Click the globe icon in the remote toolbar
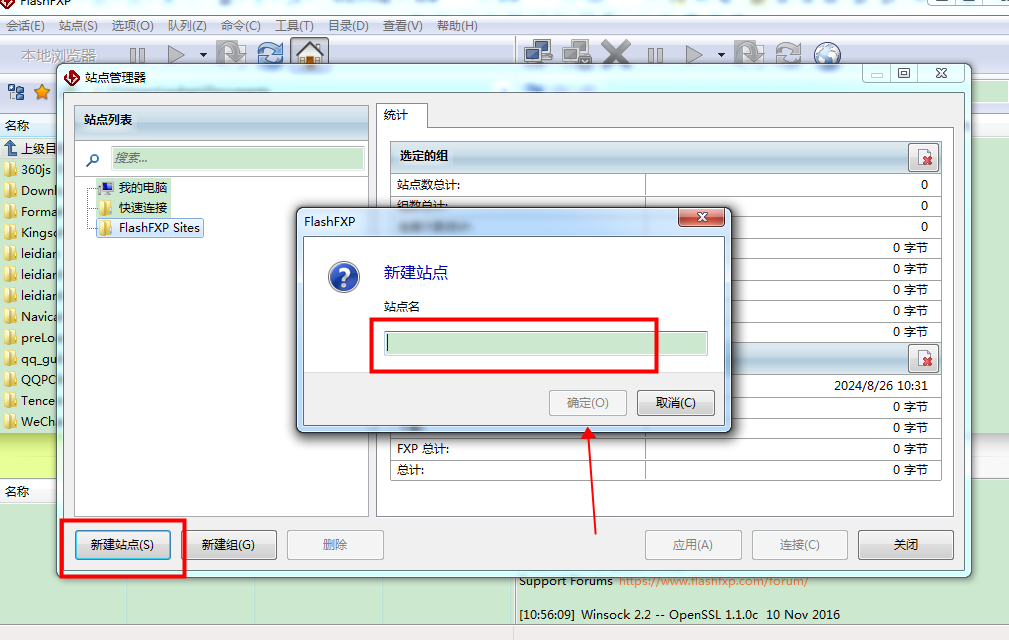This screenshot has width=1009, height=640. 827,55
